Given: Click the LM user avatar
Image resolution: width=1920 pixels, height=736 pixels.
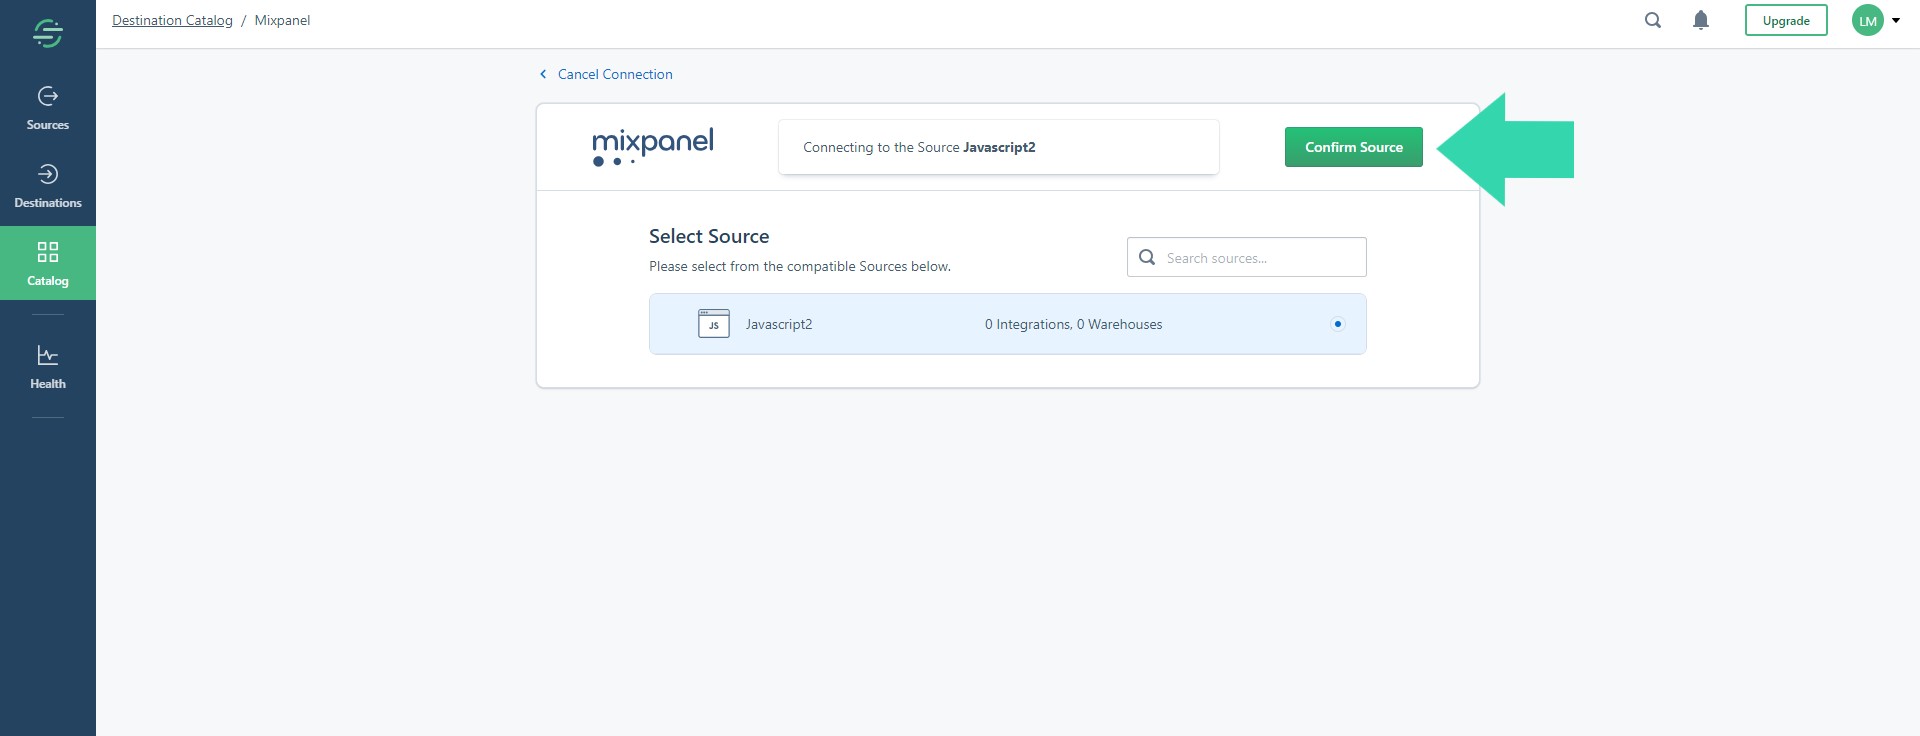Looking at the screenshot, I should [x=1867, y=20].
